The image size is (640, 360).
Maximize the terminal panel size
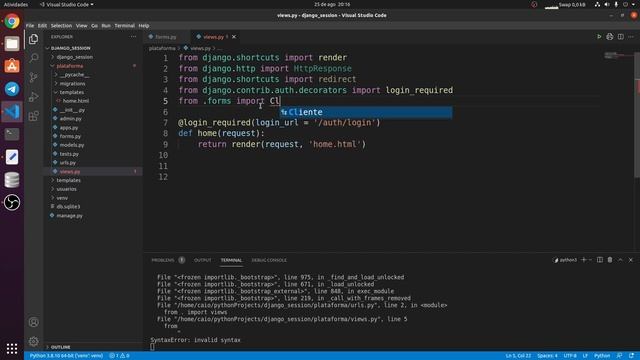[620, 260]
